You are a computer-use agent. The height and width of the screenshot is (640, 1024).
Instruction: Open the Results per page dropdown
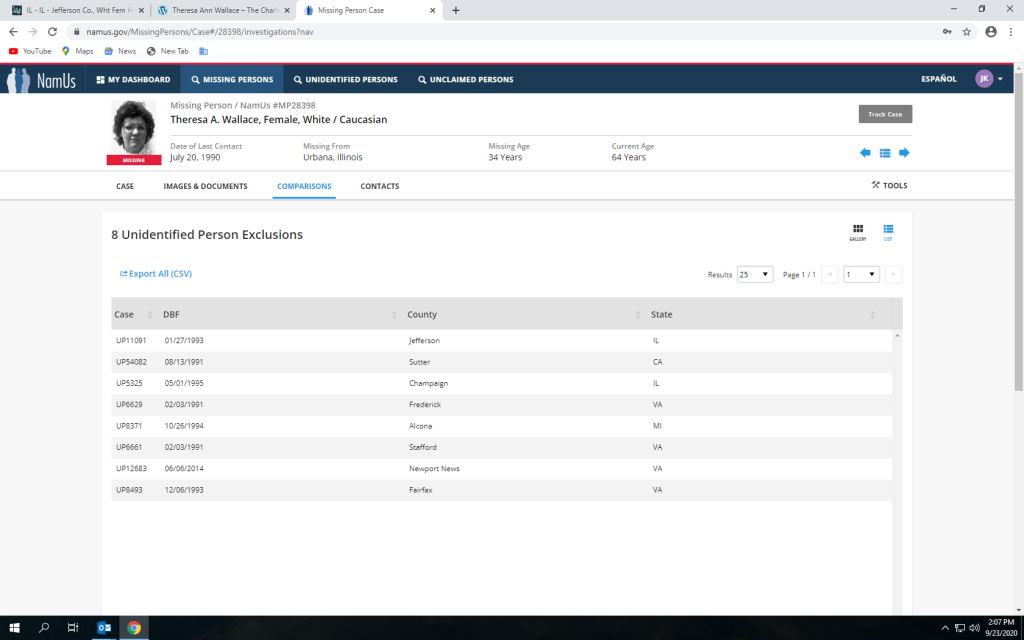click(x=754, y=274)
